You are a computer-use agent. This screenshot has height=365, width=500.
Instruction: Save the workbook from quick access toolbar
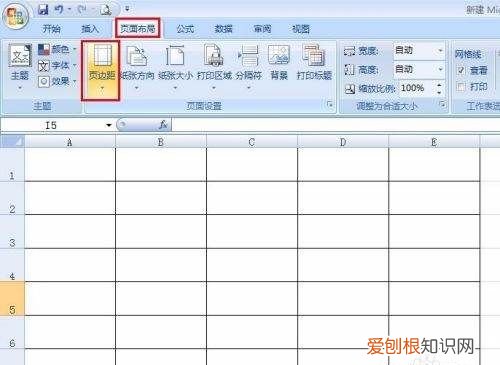click(x=43, y=9)
